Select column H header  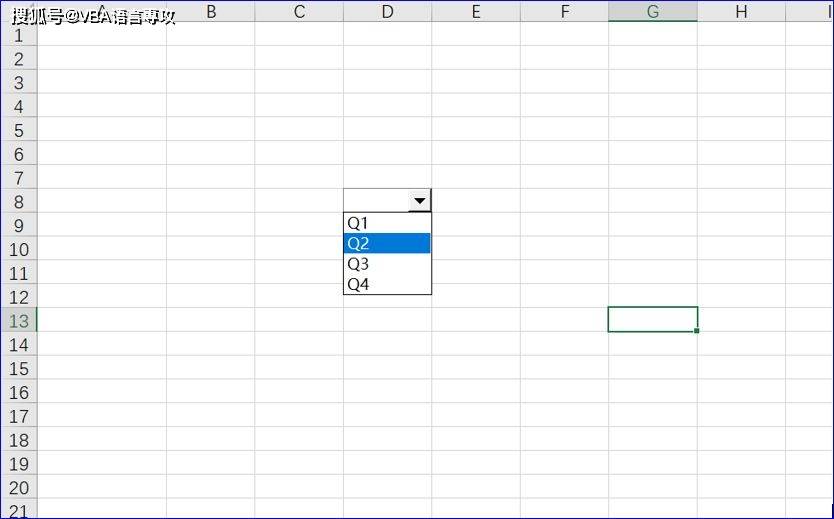click(x=741, y=11)
